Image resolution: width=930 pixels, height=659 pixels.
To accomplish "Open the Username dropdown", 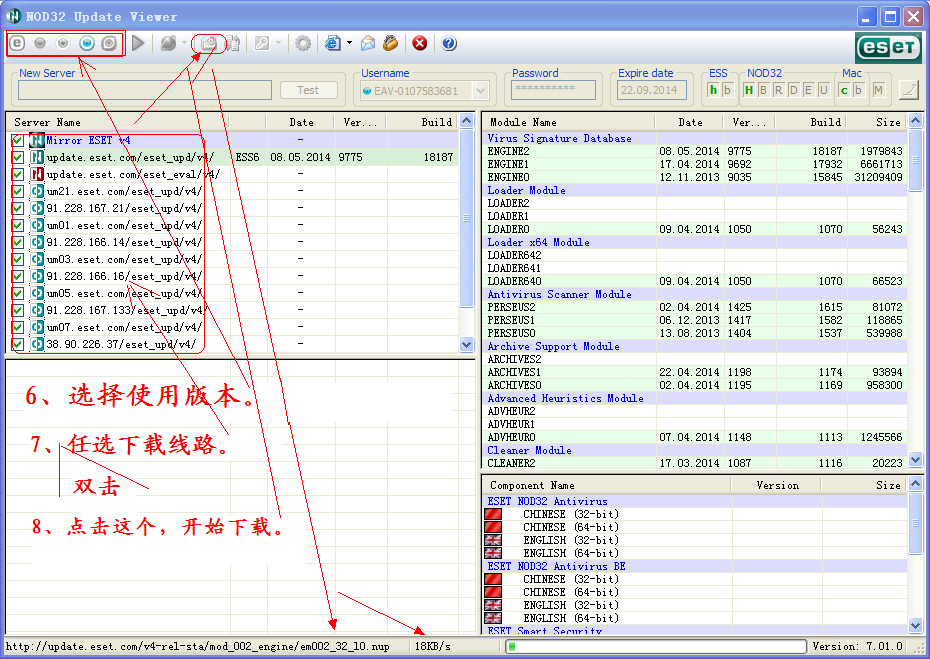I will coord(480,91).
